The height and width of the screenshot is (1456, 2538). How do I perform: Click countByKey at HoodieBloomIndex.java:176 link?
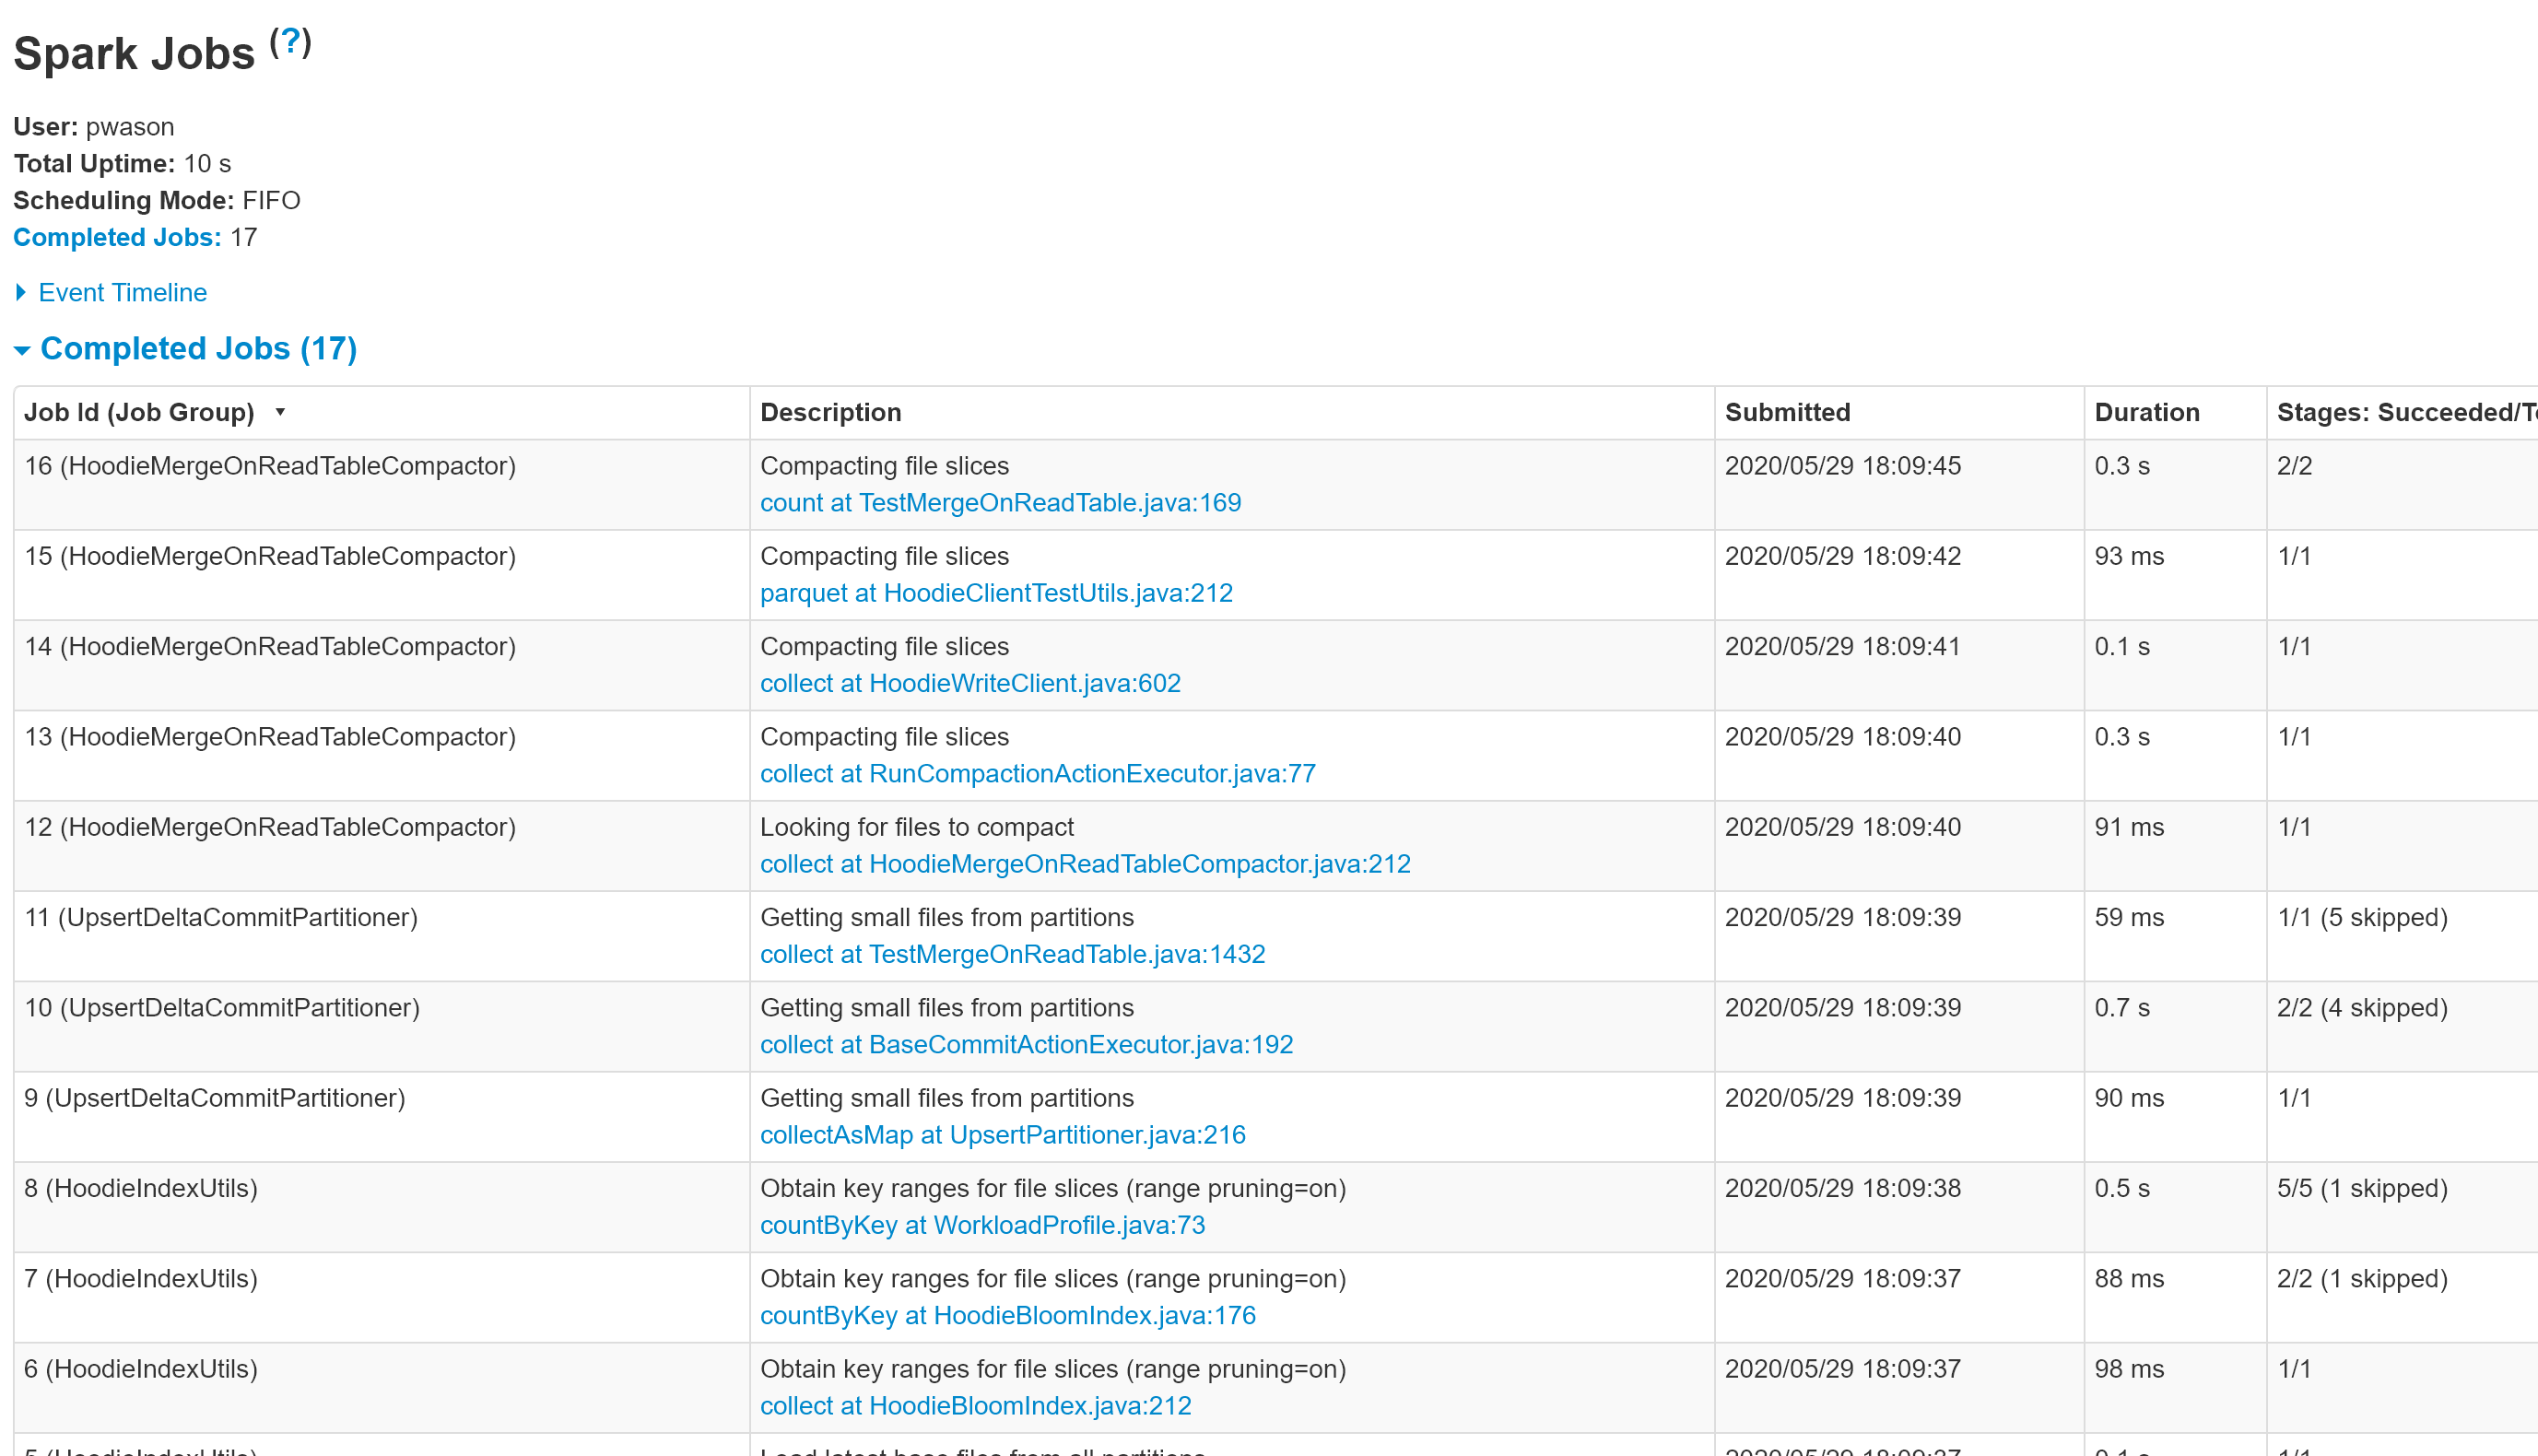tap(1007, 1316)
